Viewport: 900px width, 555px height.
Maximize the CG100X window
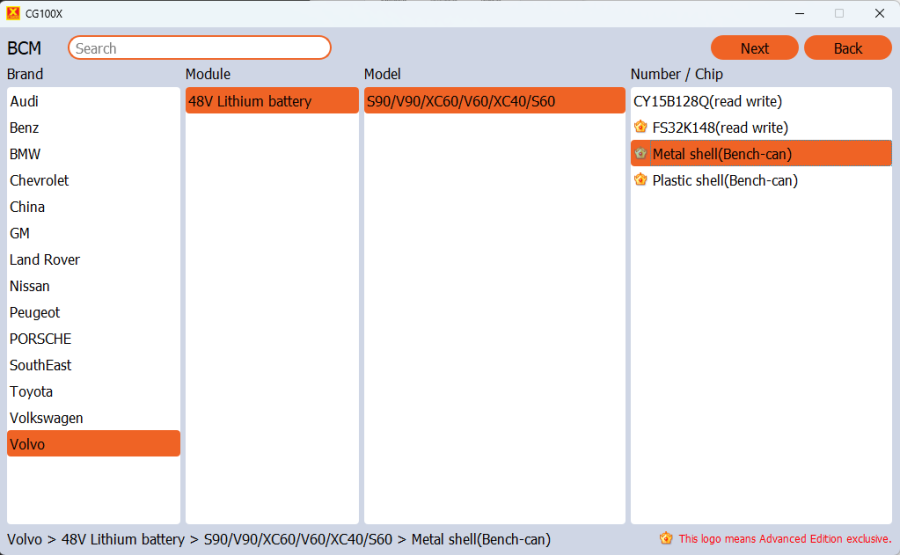(x=839, y=13)
